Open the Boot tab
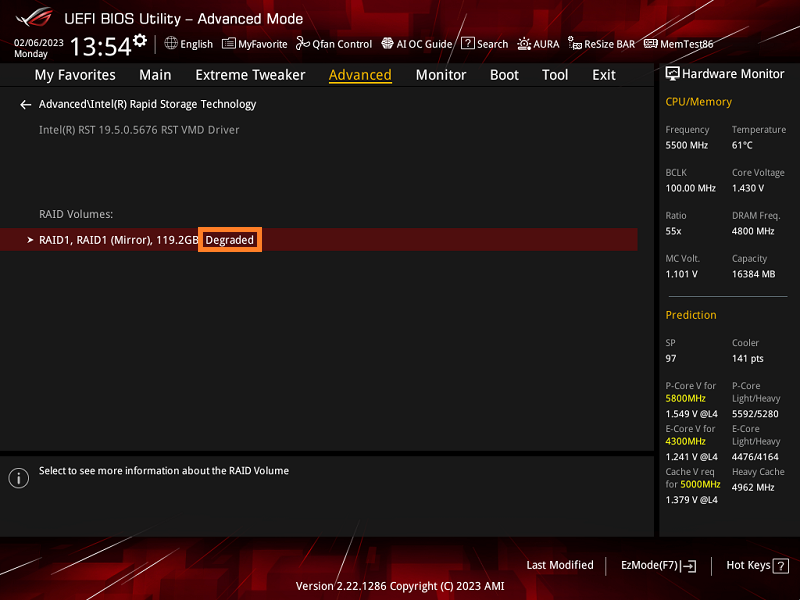The width and height of the screenshot is (800, 600). [x=504, y=75]
